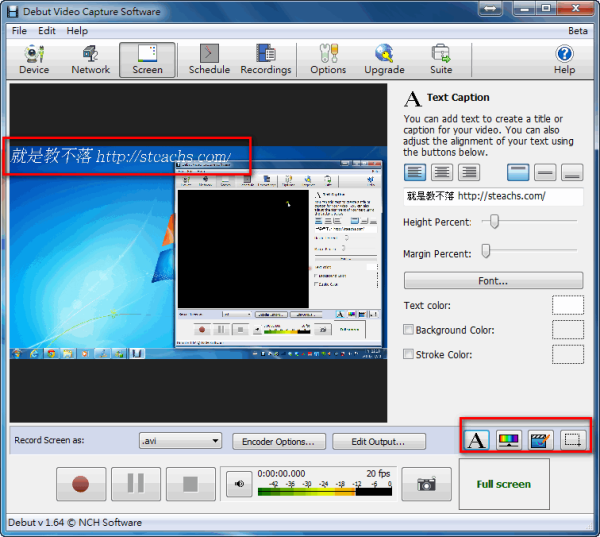Click the Edit Output button
The width and height of the screenshot is (600, 537).
[x=378, y=441]
